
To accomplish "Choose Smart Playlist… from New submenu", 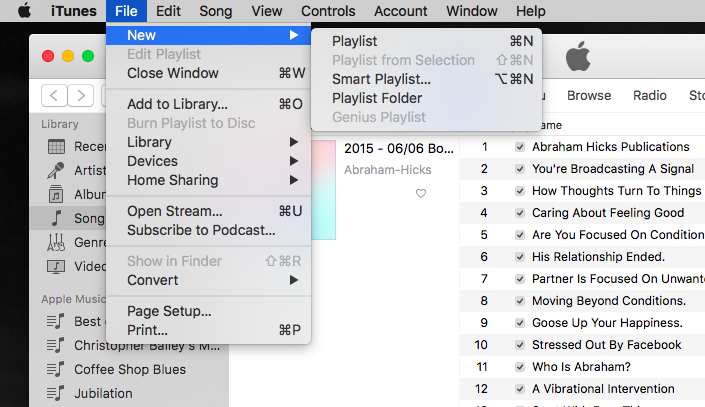I will point(426,79).
